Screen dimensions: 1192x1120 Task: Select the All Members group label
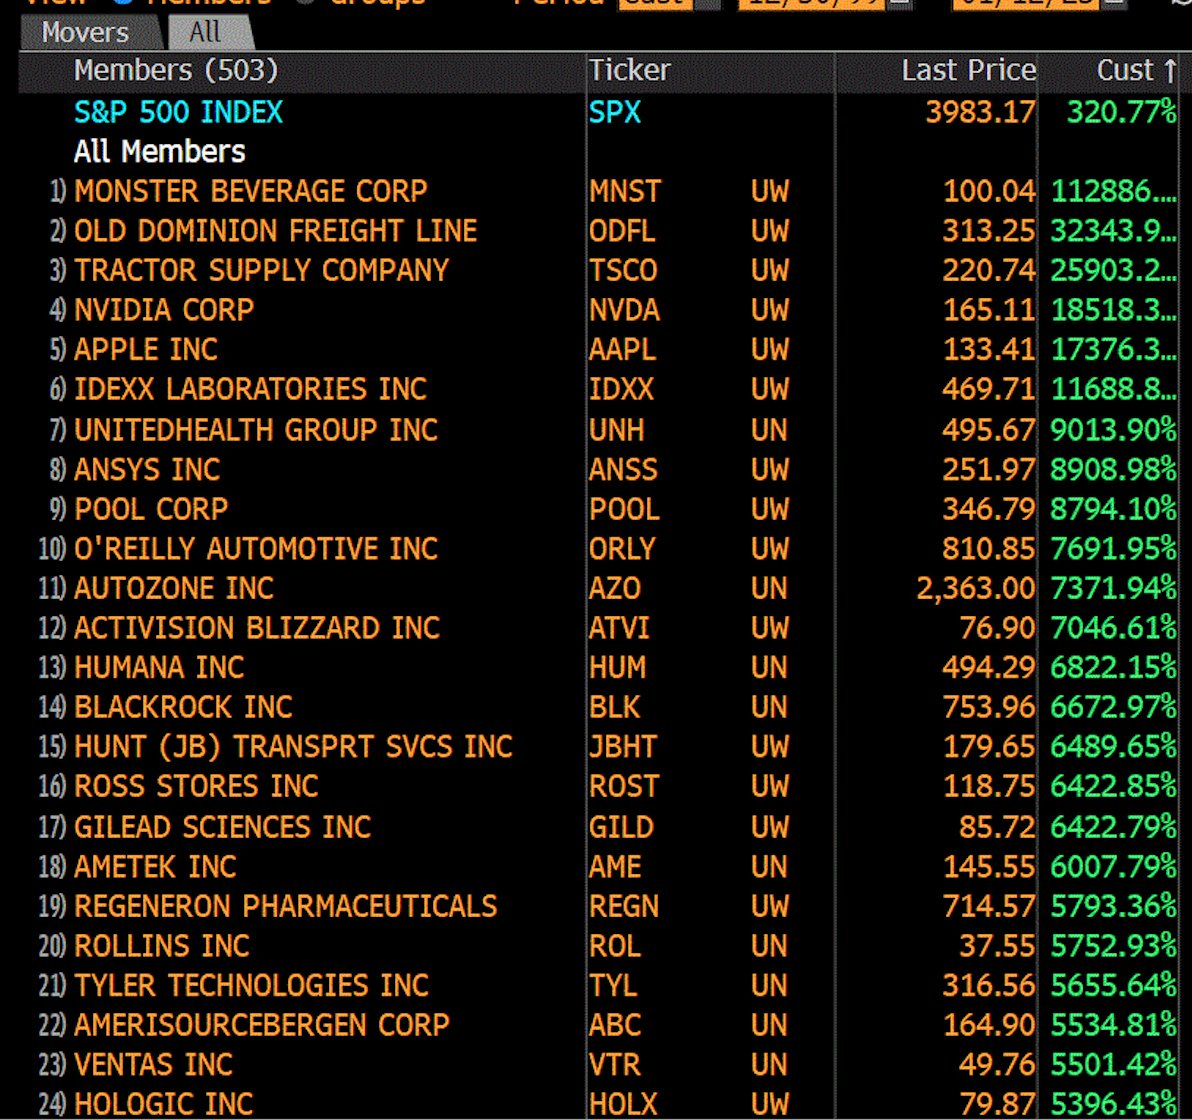[160, 152]
